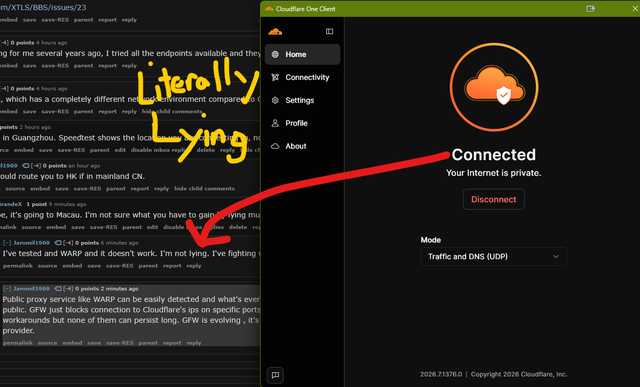Viewport: 640px width, 387px height.
Task: Click delete under the Guangzhou comment
Action: pos(206,150)
